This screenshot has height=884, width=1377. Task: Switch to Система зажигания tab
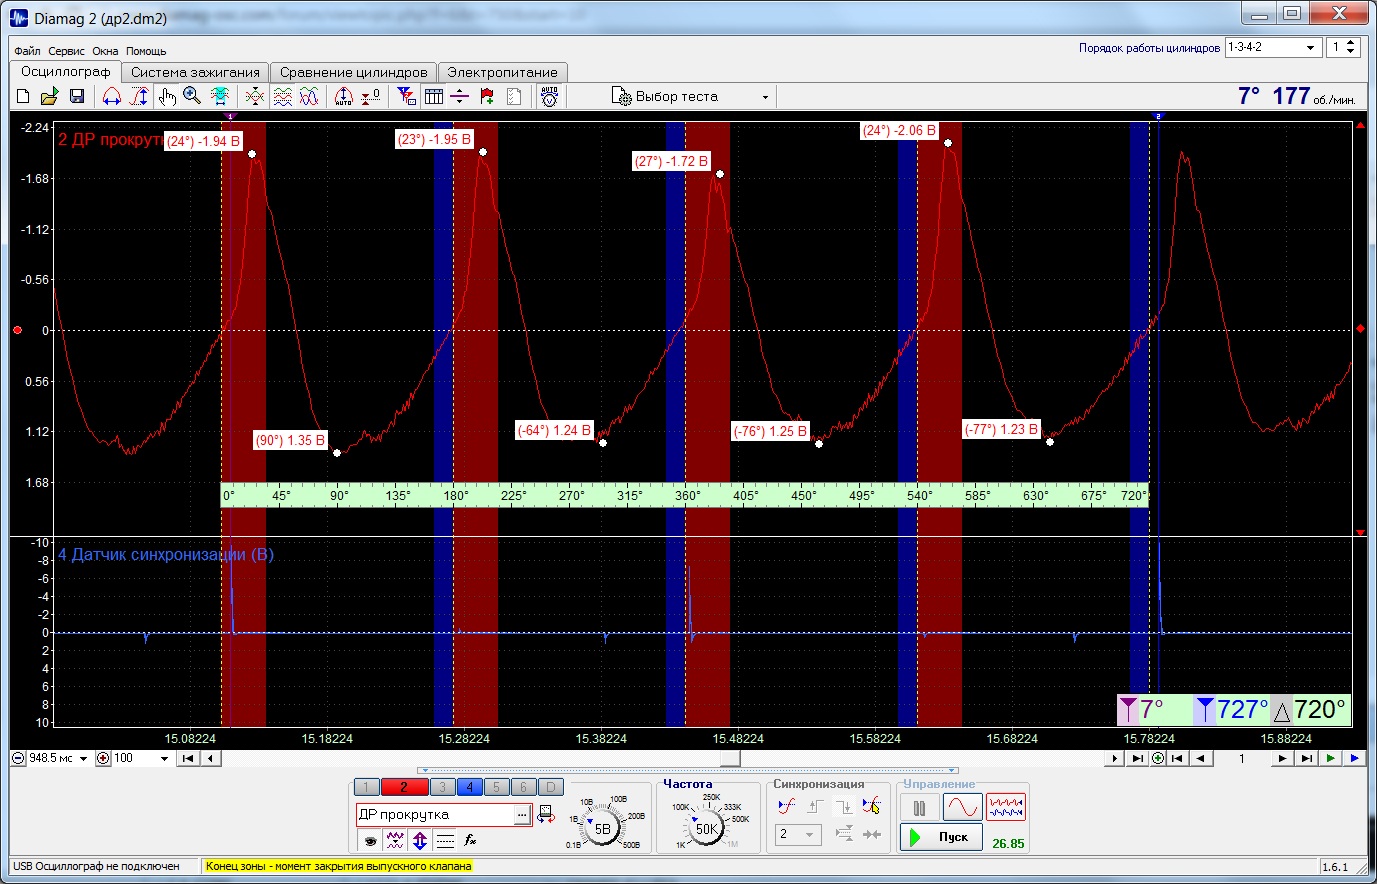pyautogui.click(x=196, y=72)
